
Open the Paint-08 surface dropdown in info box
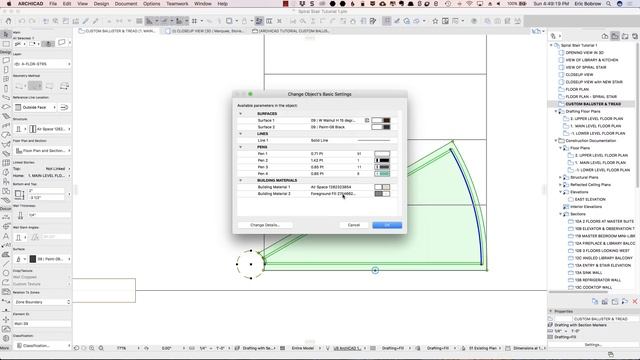[x=50, y=259]
